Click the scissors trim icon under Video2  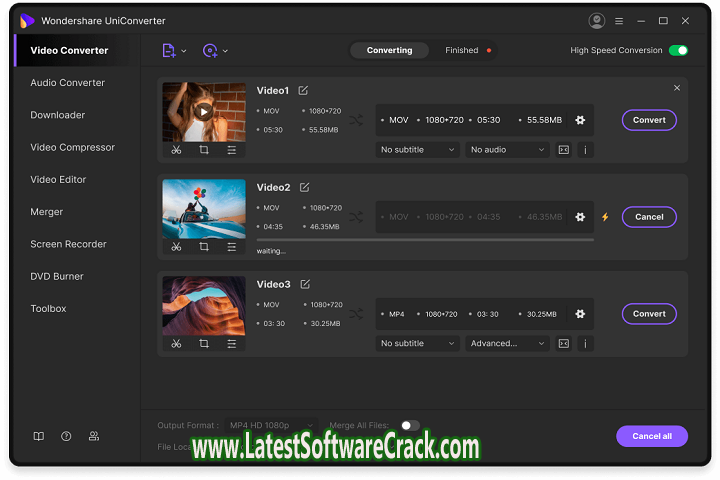176,247
